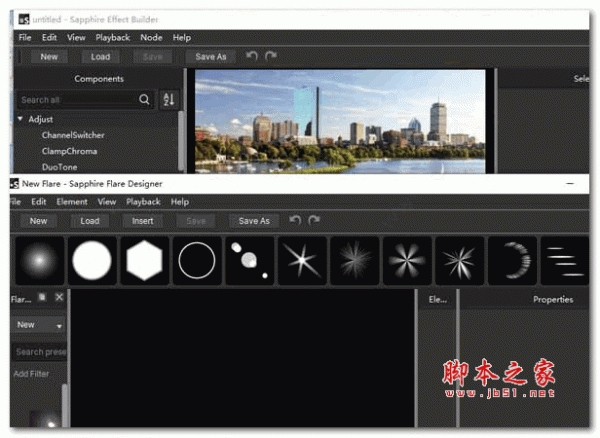The height and width of the screenshot is (438, 600).
Task: Open Playback menu in Effect Builder
Action: [x=113, y=37]
